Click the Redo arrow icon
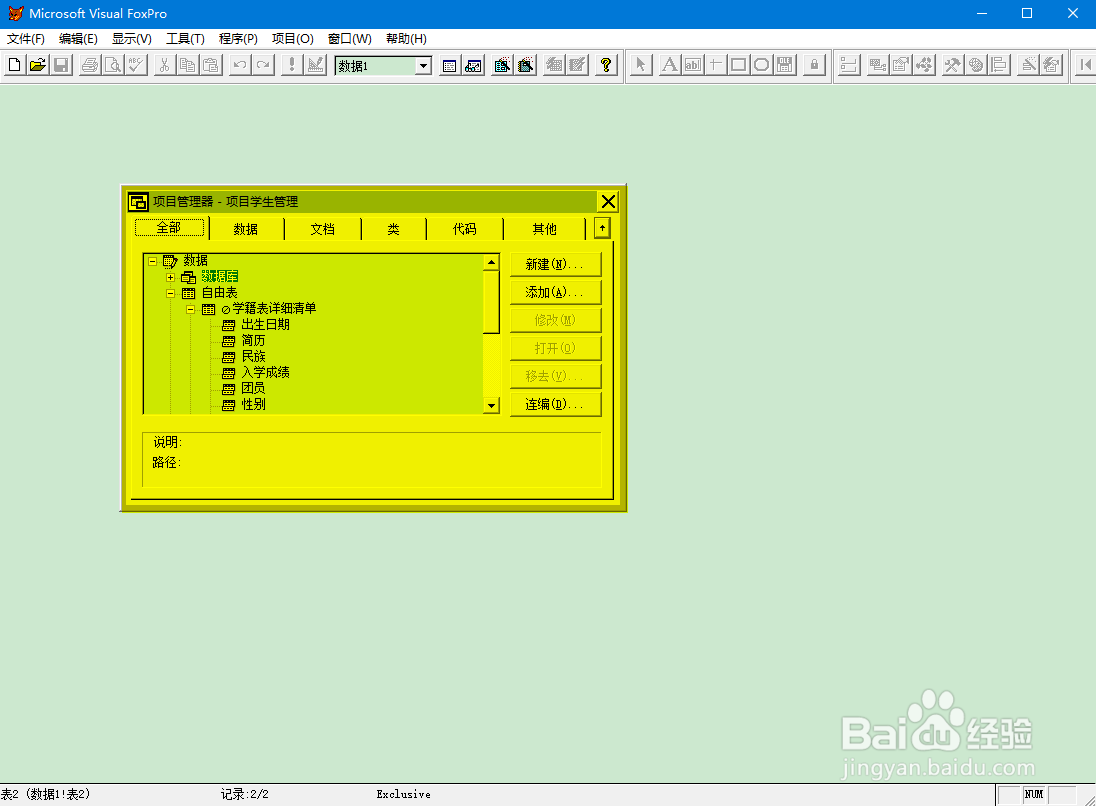This screenshot has height=806, width=1096. [x=263, y=66]
